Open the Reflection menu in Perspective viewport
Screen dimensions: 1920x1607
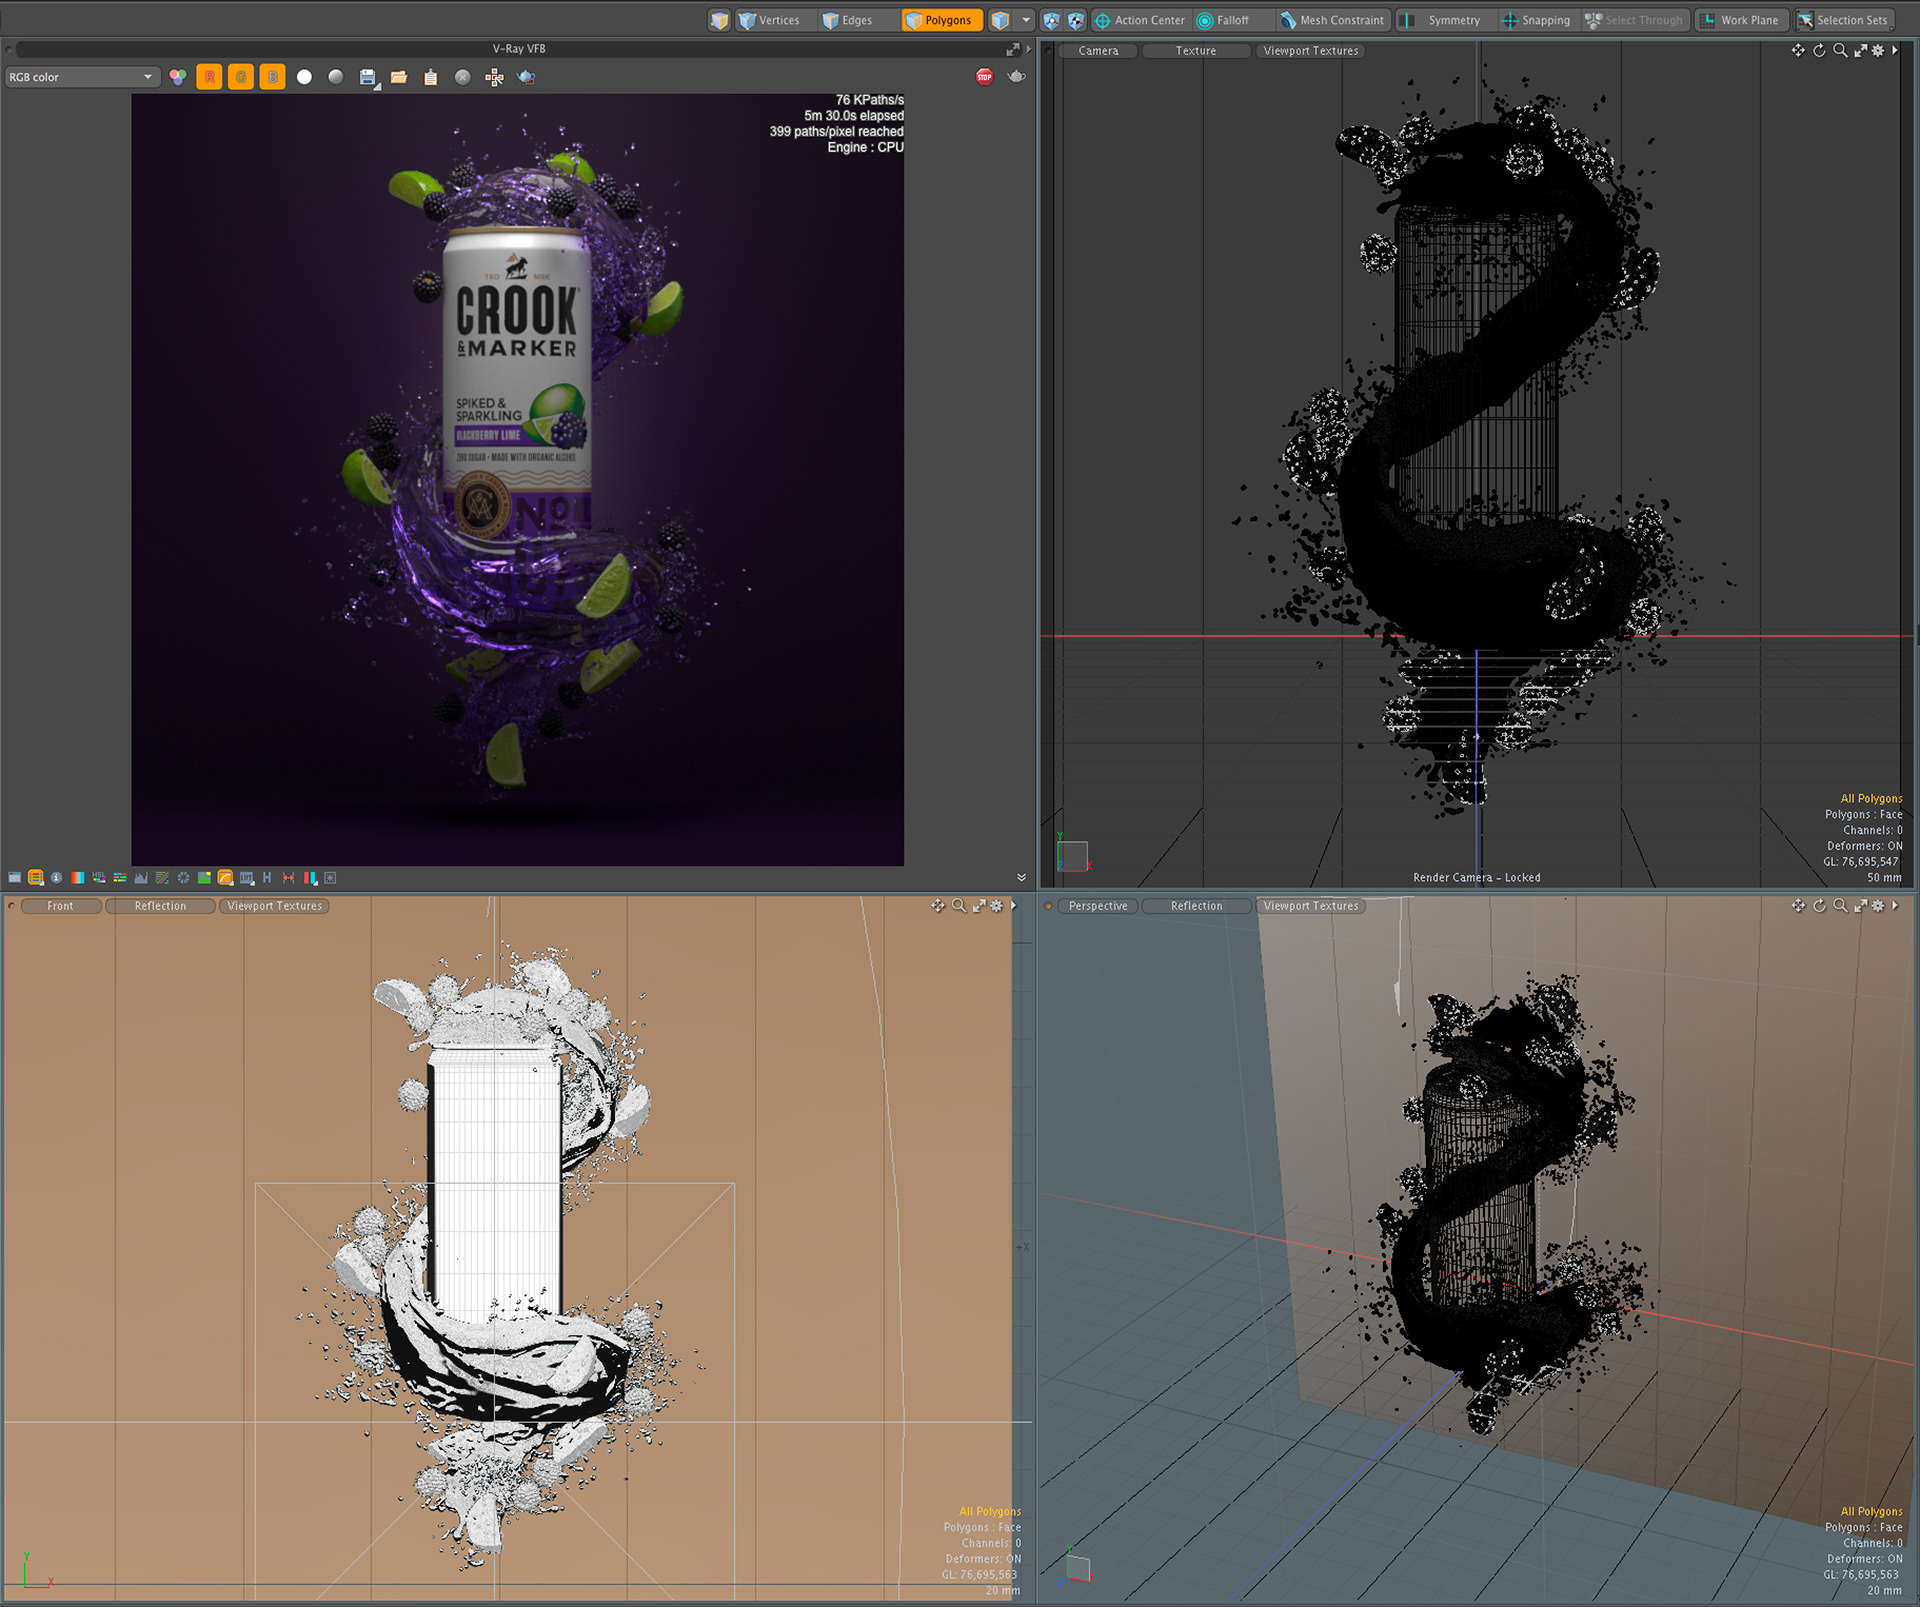click(1196, 906)
